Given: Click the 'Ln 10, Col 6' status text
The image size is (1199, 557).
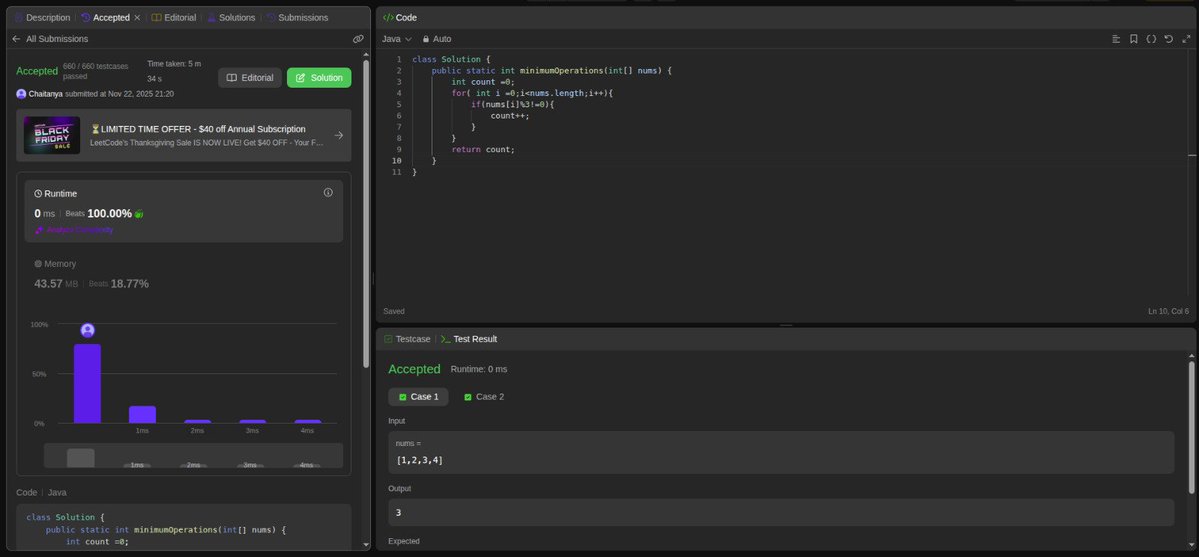Looking at the screenshot, I should pos(1168,311).
